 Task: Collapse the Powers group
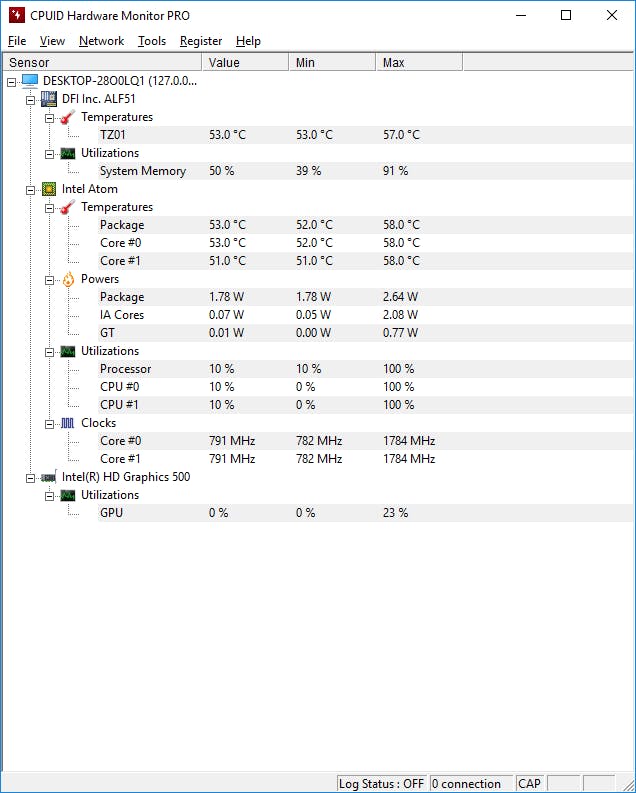pos(50,280)
